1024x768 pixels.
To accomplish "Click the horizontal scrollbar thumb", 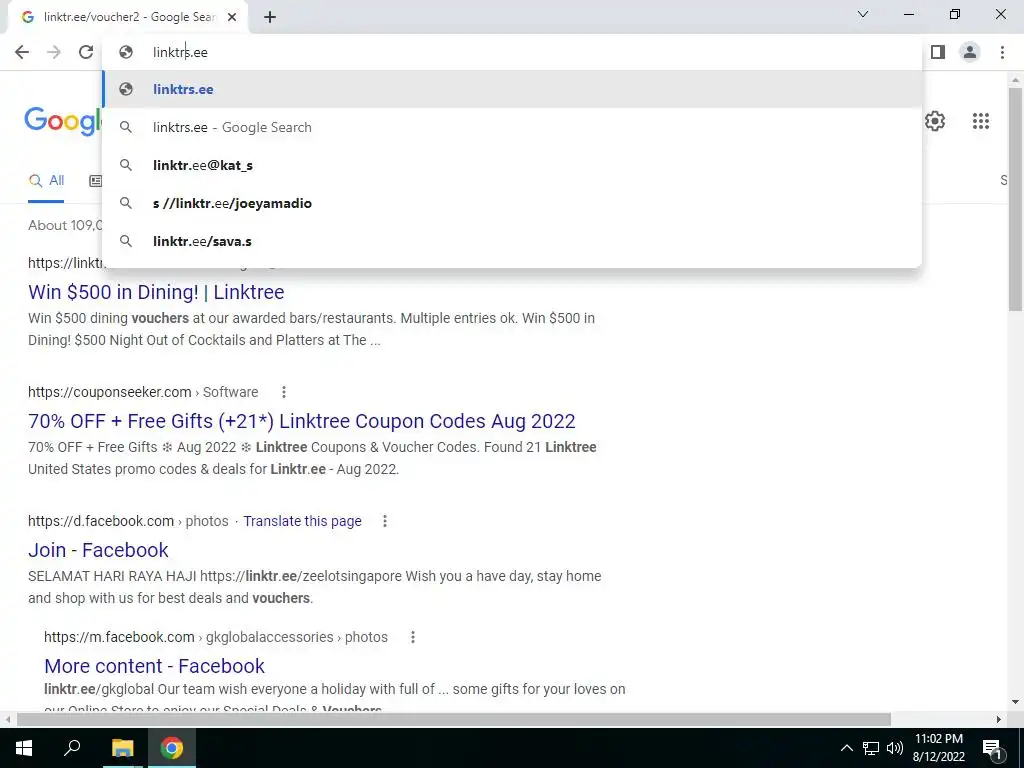I will 454,720.
